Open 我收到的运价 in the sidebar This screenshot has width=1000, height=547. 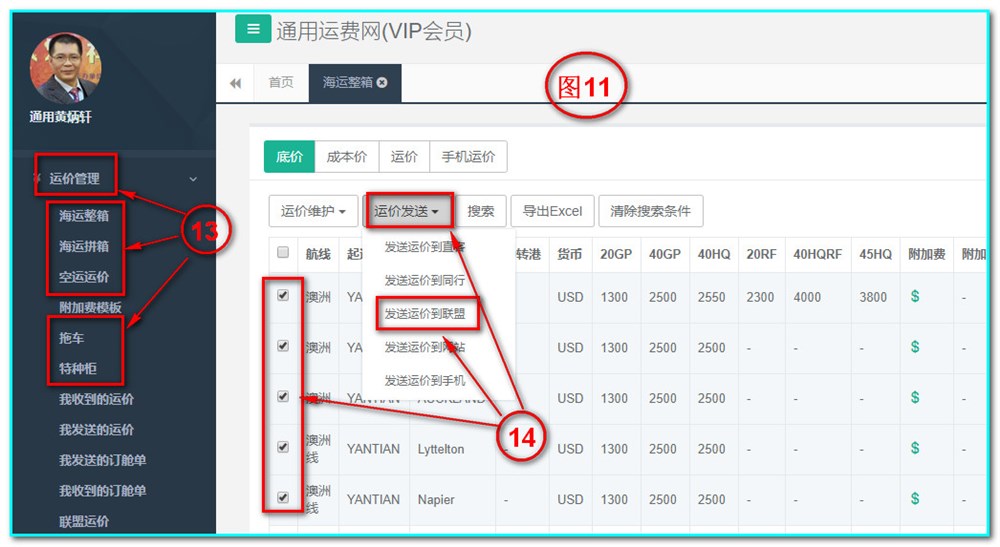click(x=96, y=399)
